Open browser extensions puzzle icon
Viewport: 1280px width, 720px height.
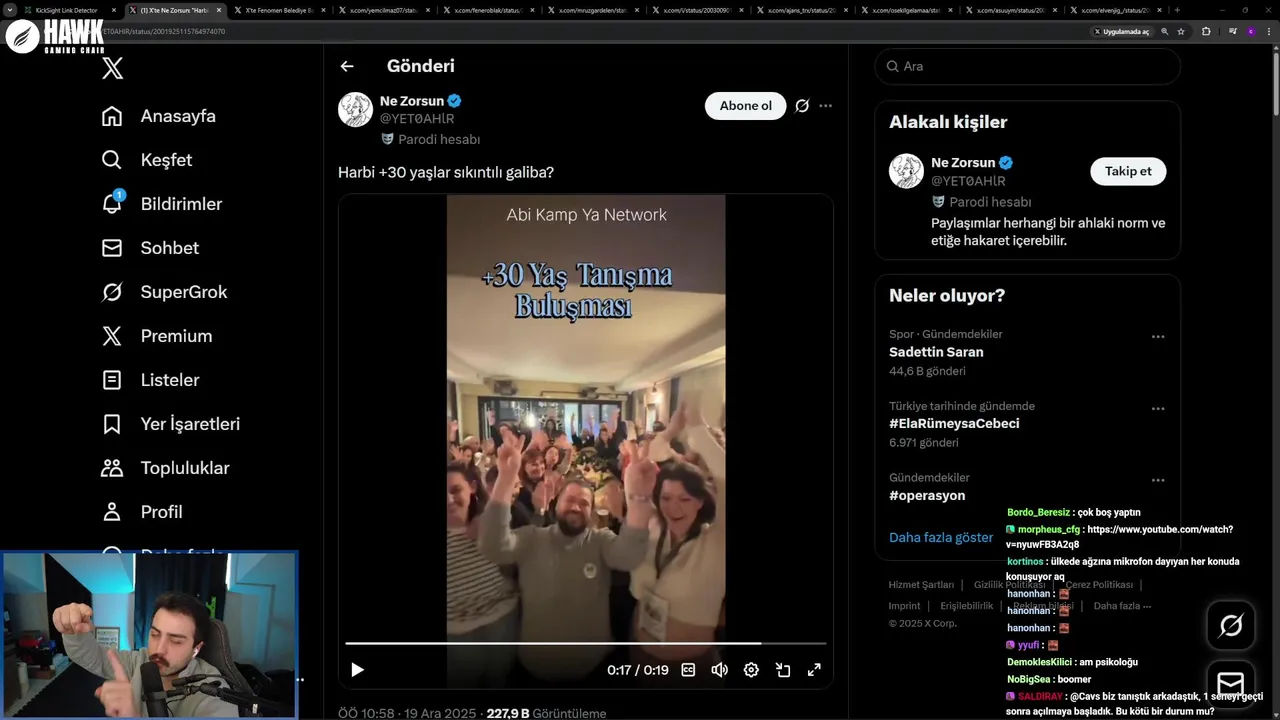(1206, 32)
